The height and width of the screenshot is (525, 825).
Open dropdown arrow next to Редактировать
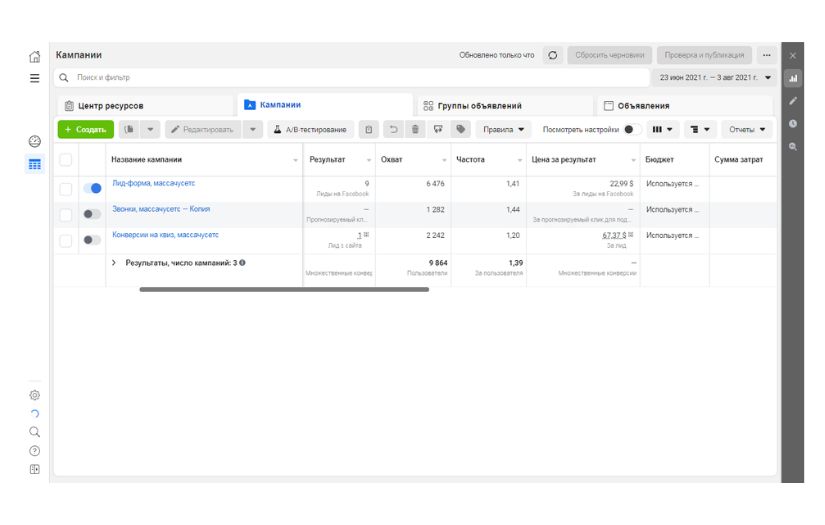(x=253, y=129)
